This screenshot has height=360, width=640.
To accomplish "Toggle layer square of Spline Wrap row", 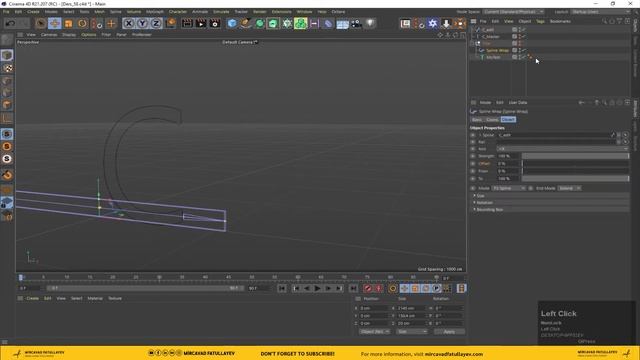I will pyautogui.click(x=514, y=50).
